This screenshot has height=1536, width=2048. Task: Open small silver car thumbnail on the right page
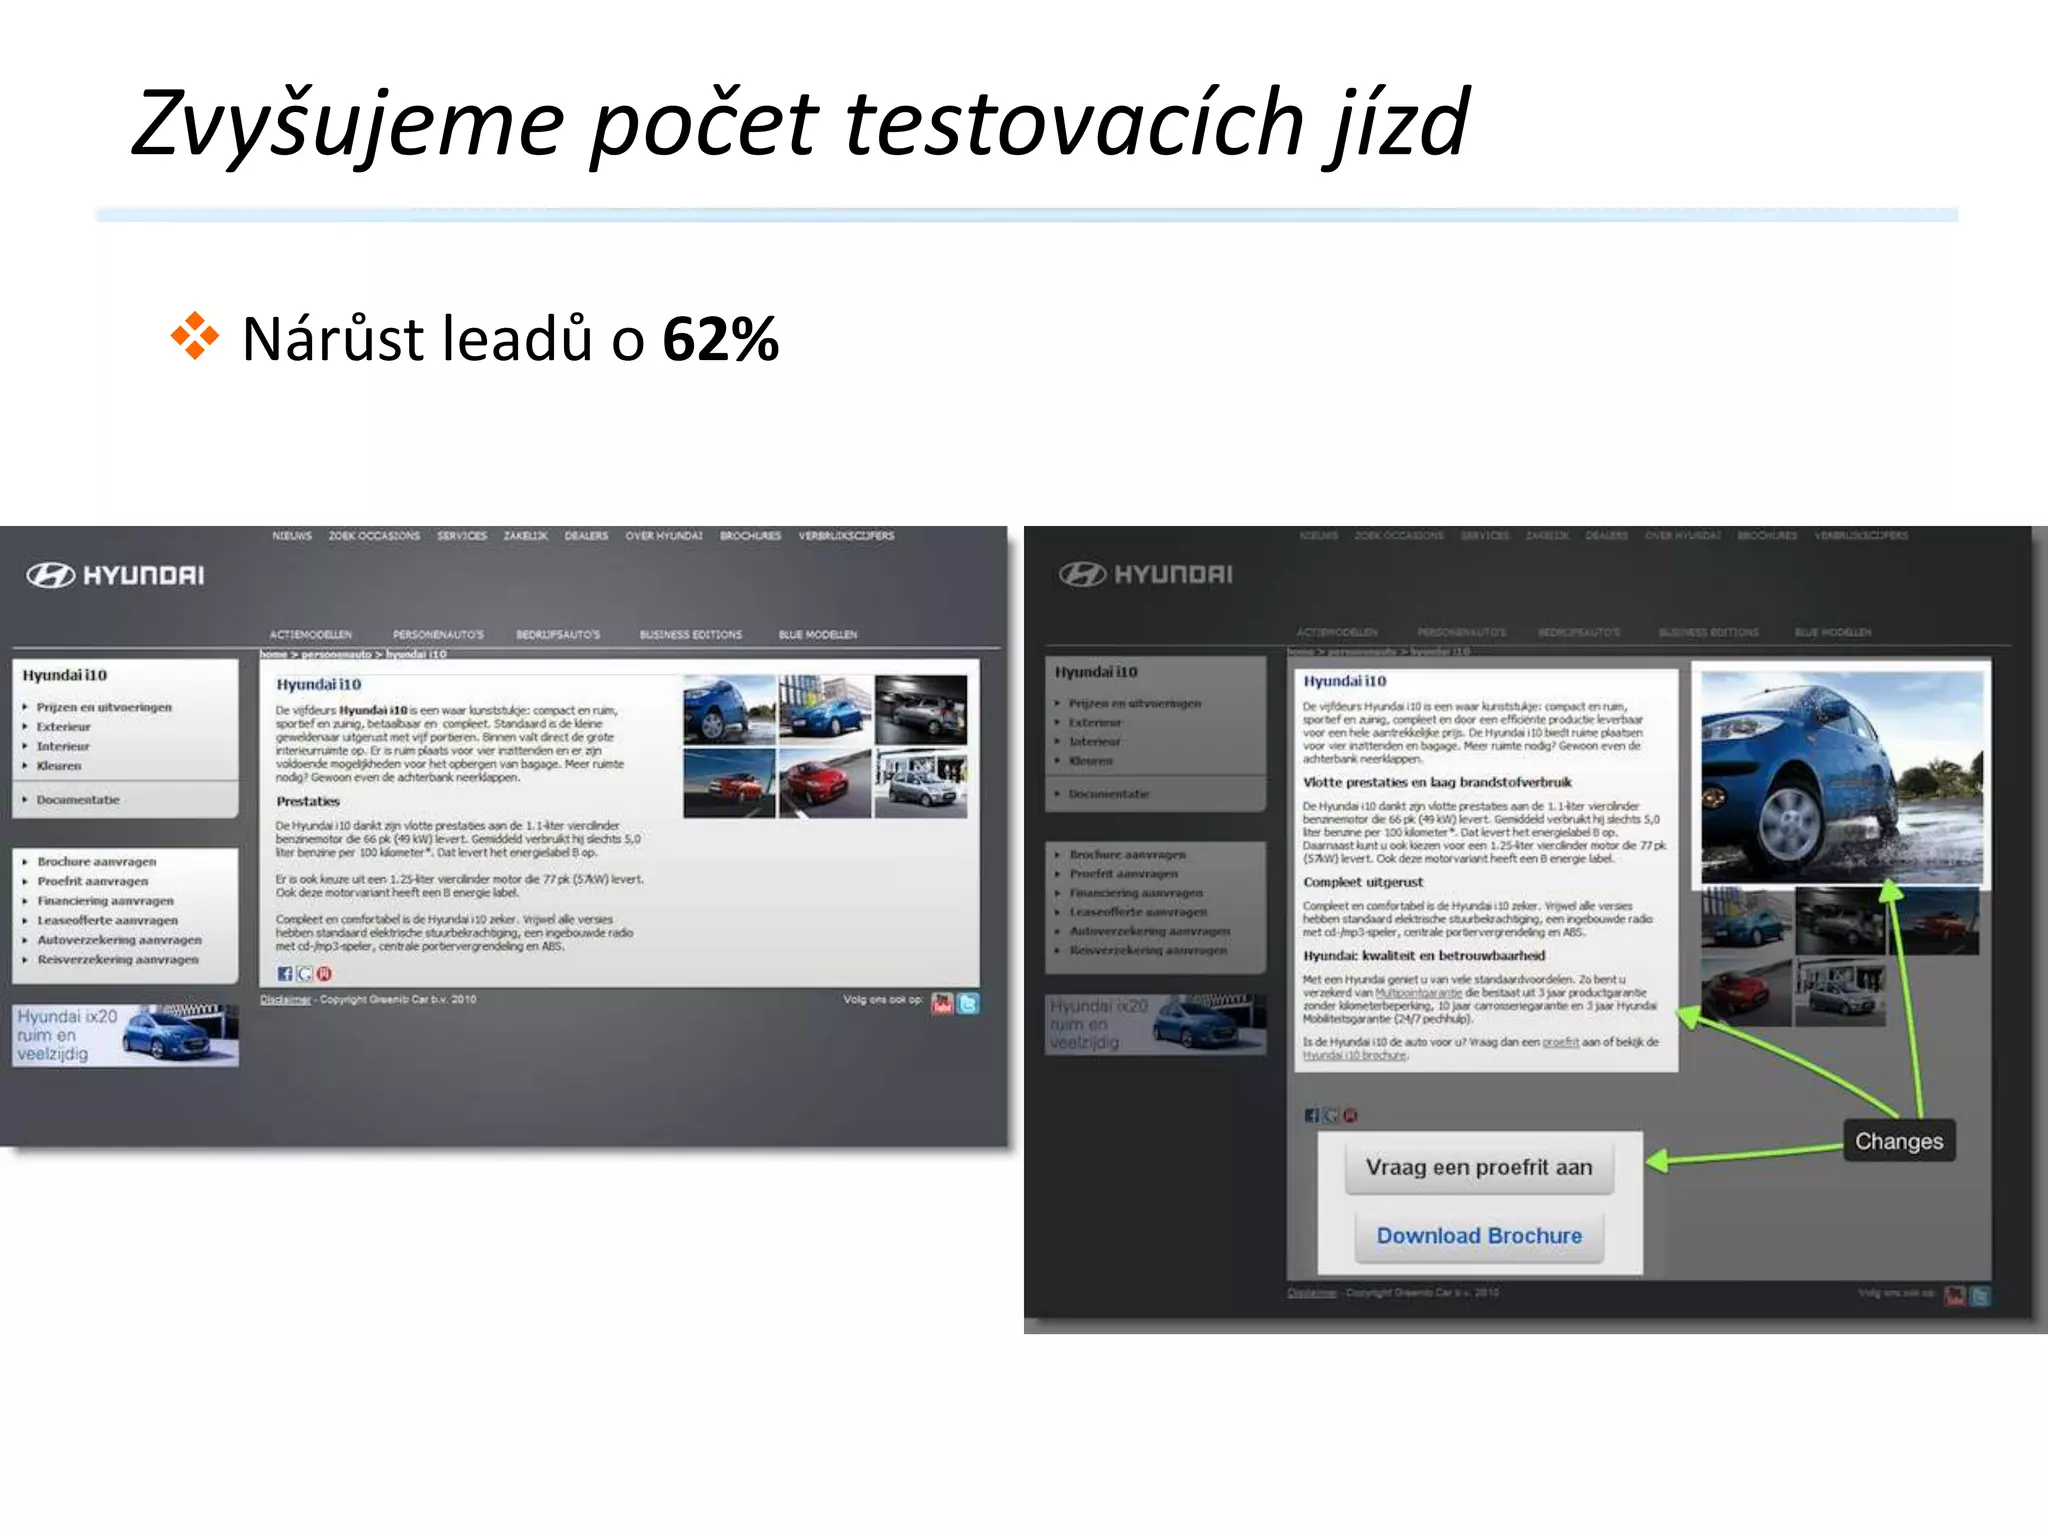point(1840,993)
